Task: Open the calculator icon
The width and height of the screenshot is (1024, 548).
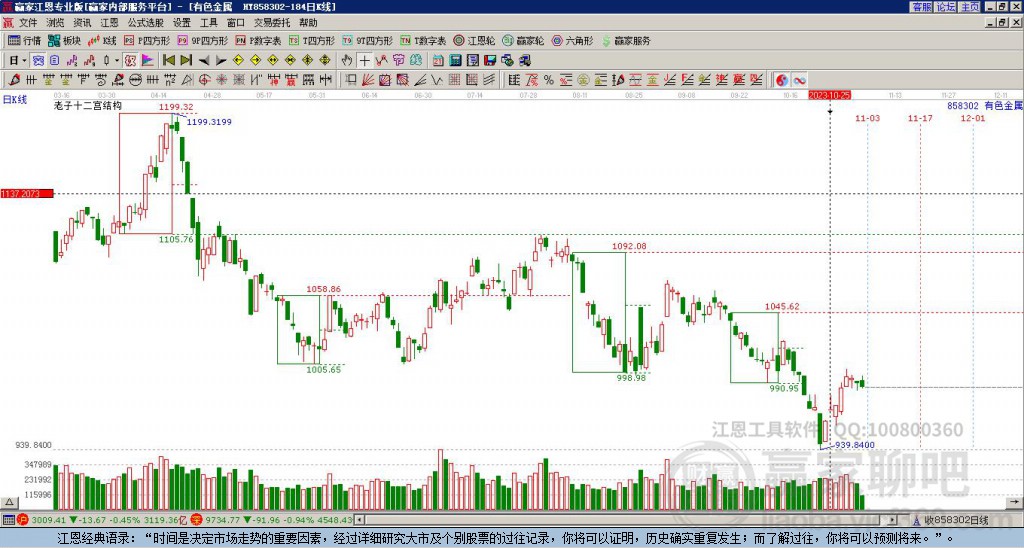Action: coord(456,61)
